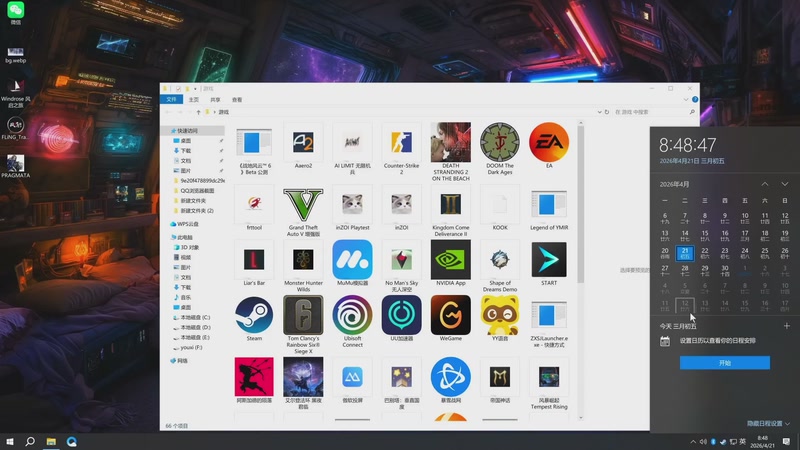Expand the Explorer ribbon chevron
Screen dimensions: 800x450
coord(686,99)
